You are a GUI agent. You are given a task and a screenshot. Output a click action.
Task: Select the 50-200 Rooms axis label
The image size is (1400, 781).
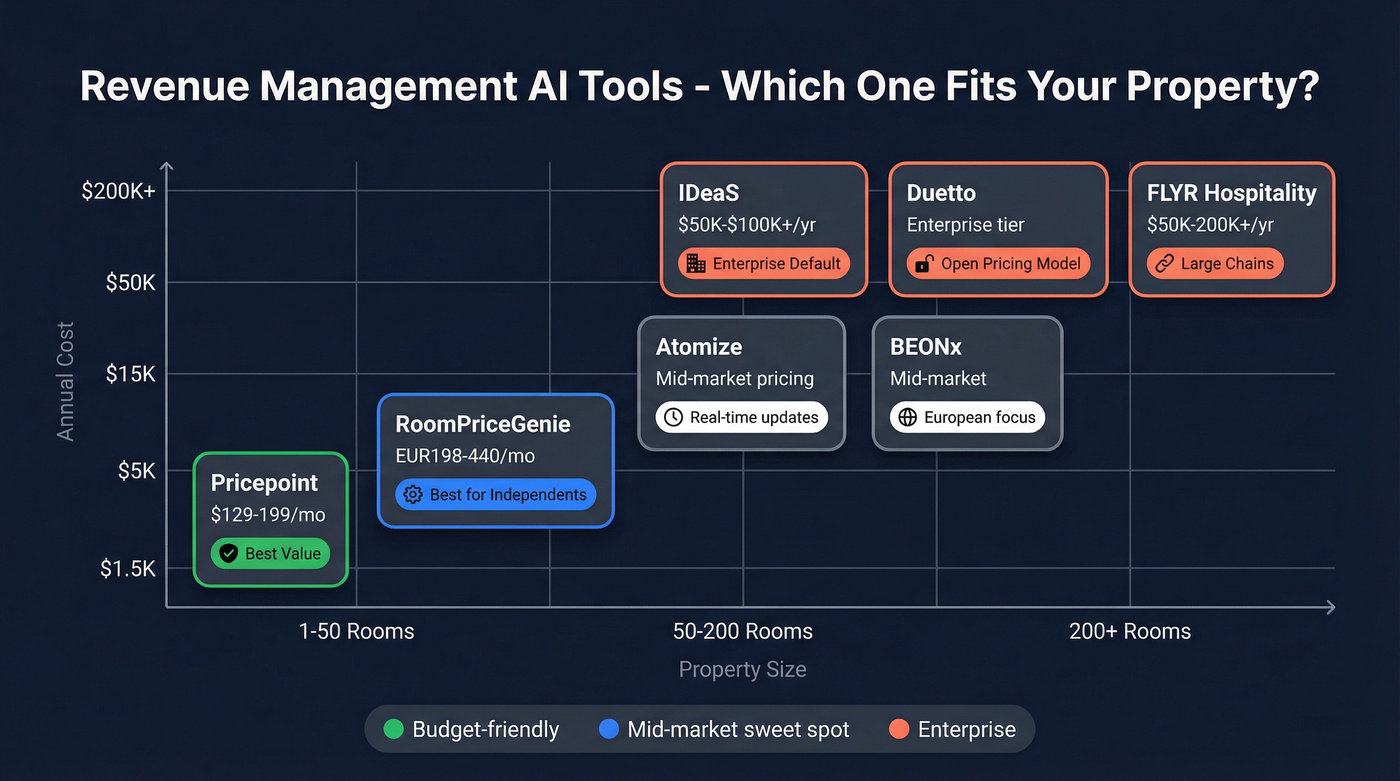coord(742,631)
